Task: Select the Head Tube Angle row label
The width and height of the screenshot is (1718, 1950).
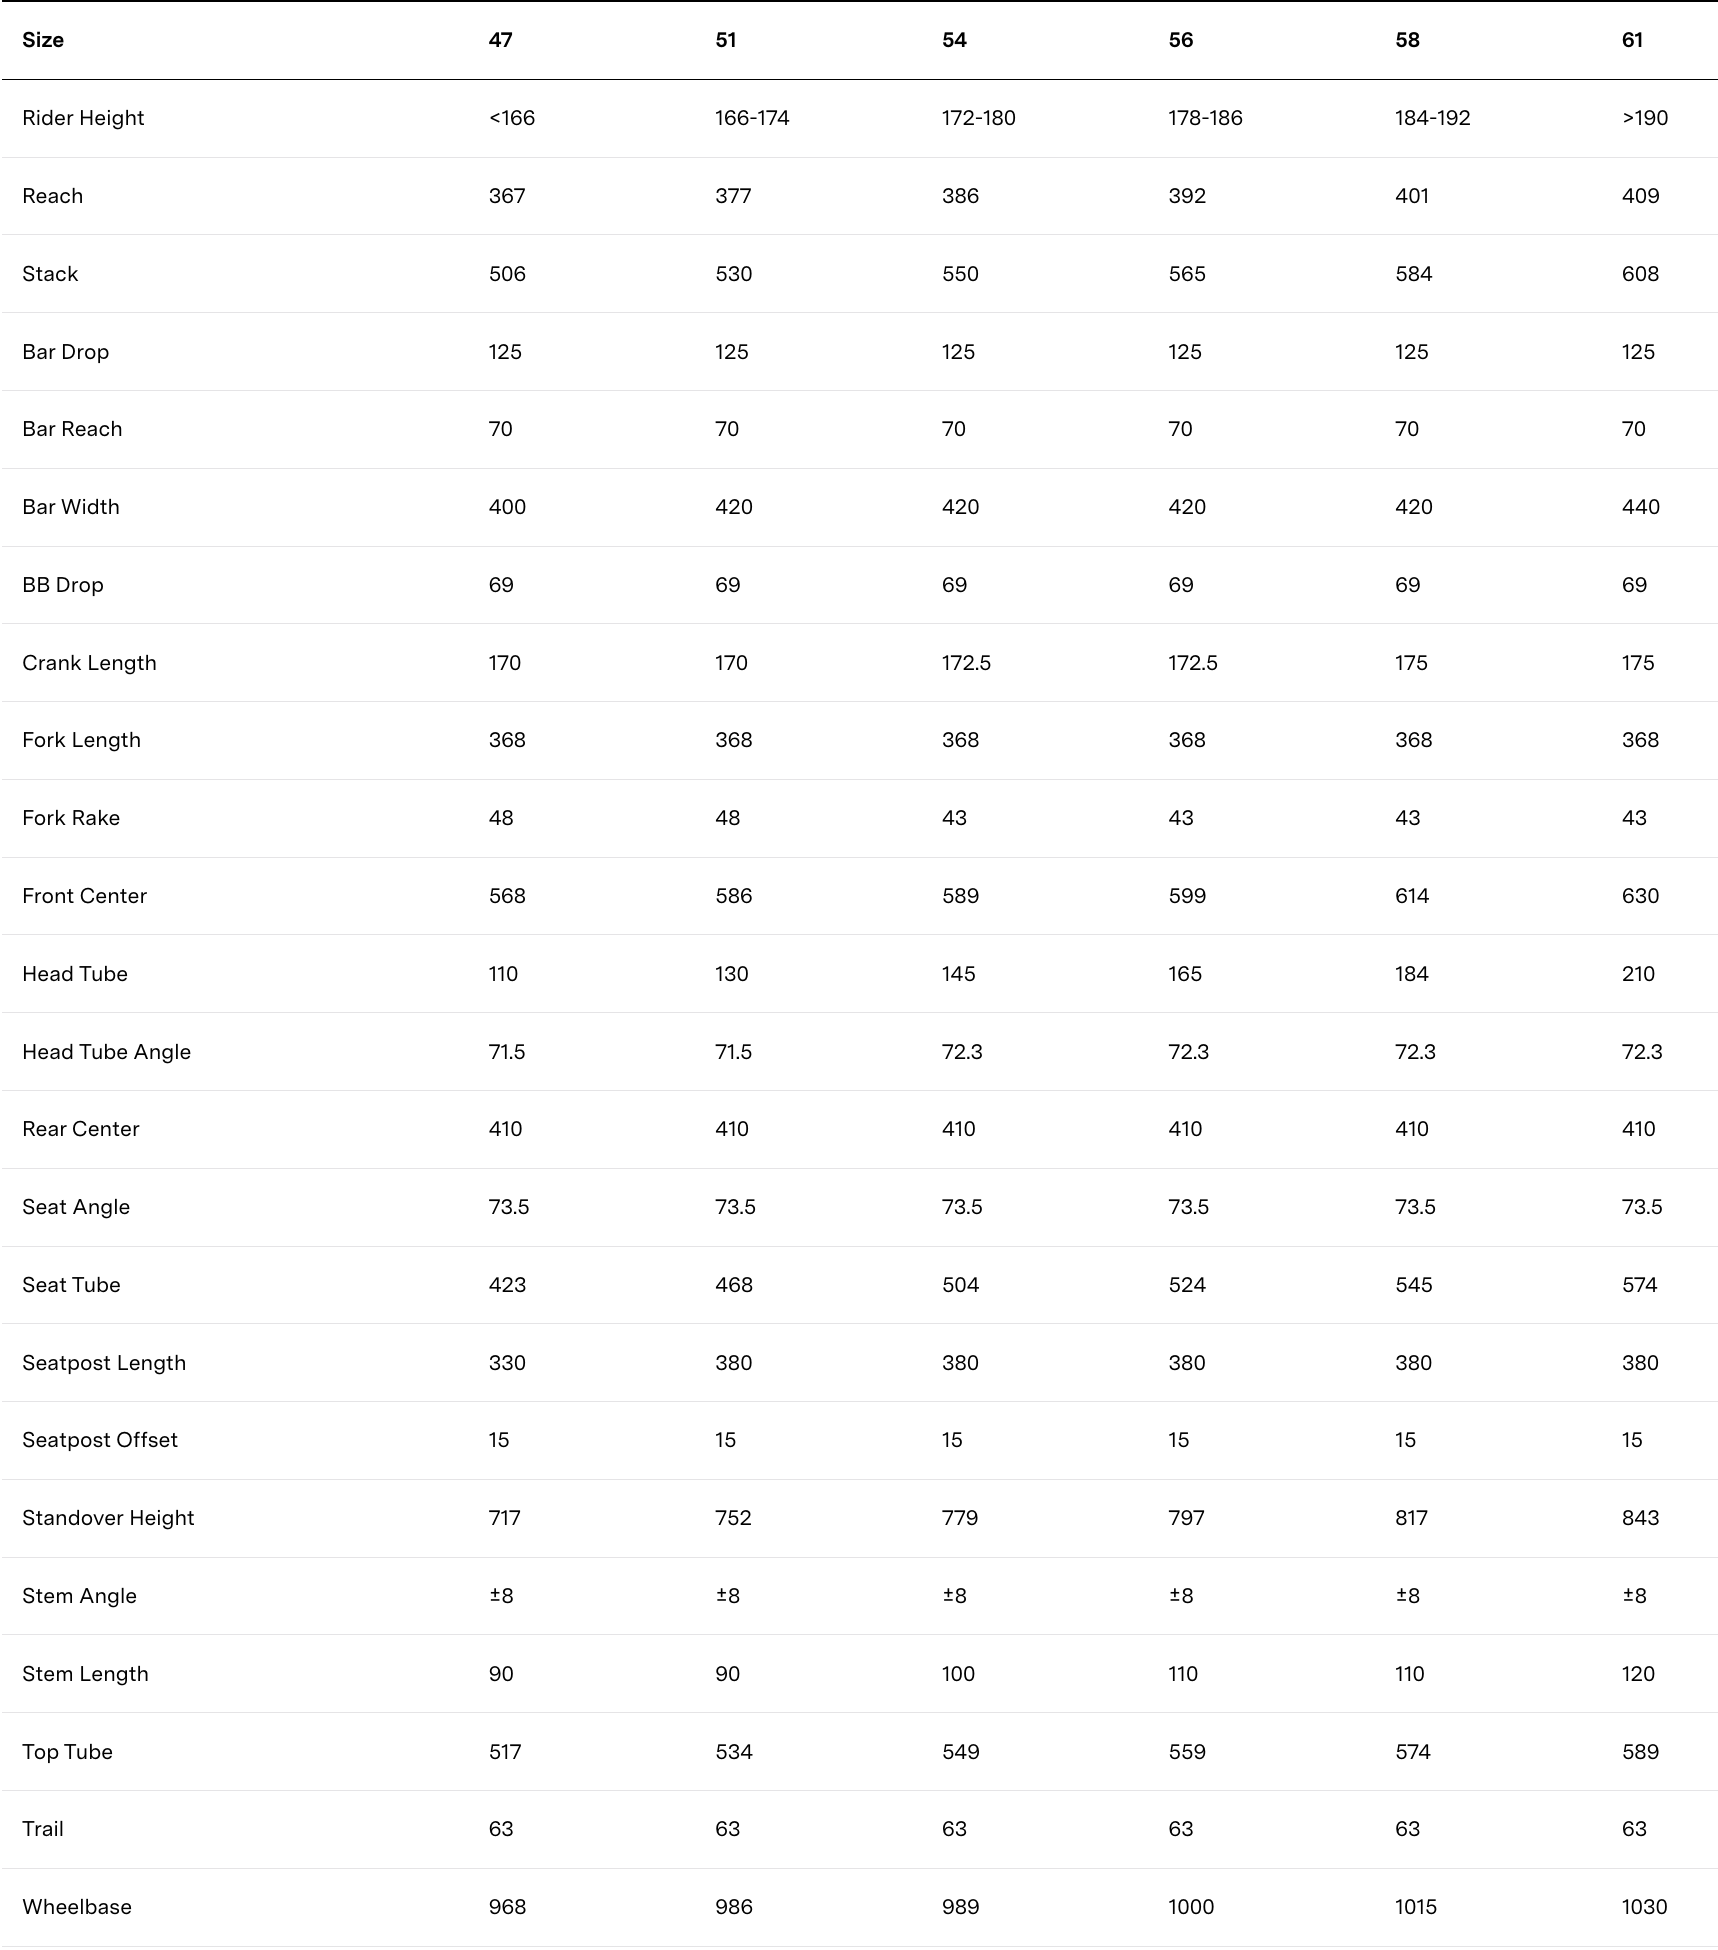Action: (x=106, y=1052)
